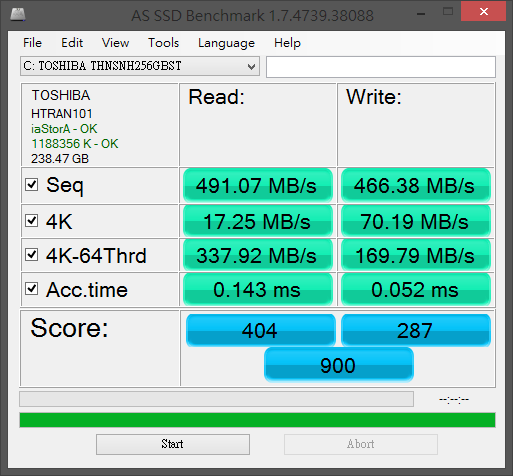Click 4K read result 17.25 MB/s
The height and width of the screenshot is (476, 513).
pos(258,221)
